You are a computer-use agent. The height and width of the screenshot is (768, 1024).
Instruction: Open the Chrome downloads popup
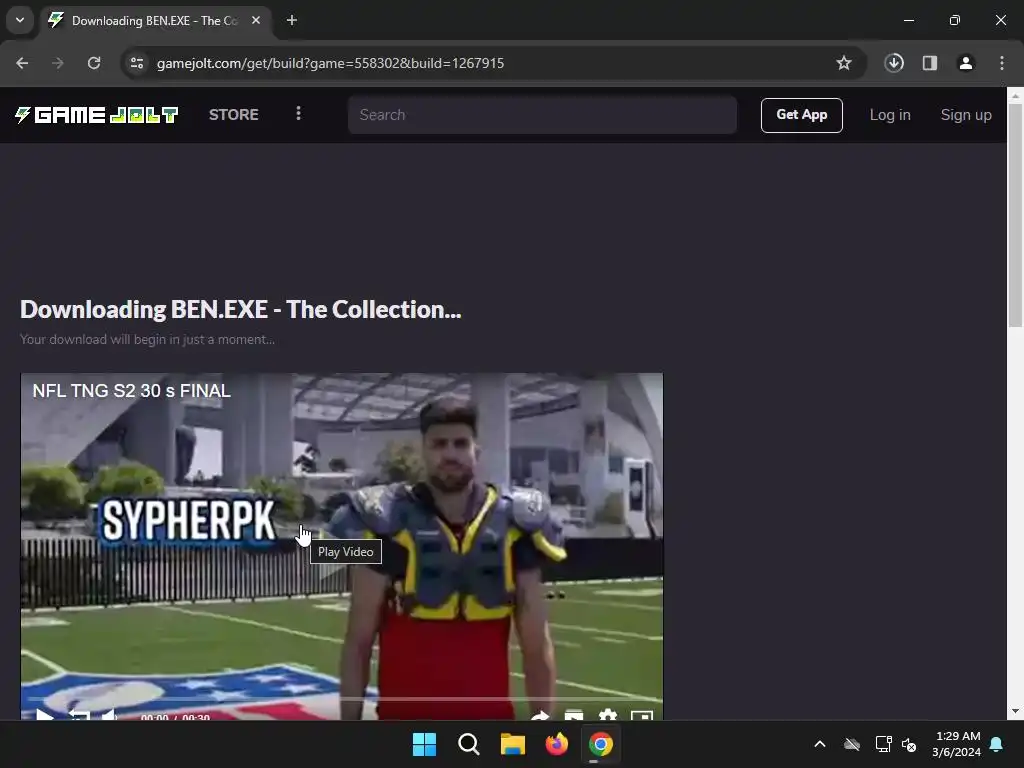(x=894, y=63)
